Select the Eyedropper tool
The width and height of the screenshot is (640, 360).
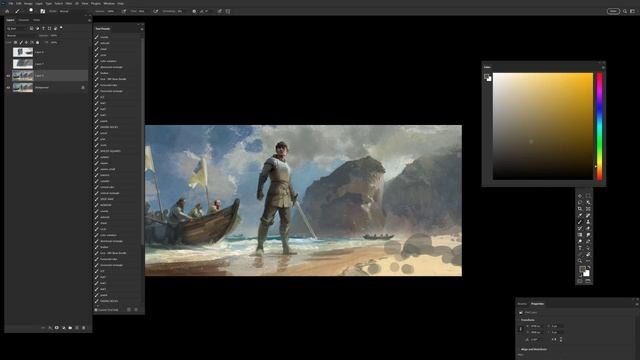(580, 215)
